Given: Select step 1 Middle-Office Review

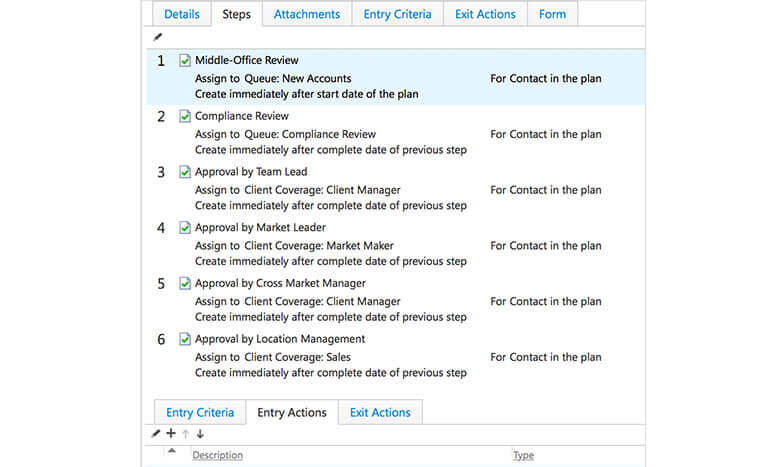Looking at the screenshot, I should 395,77.
